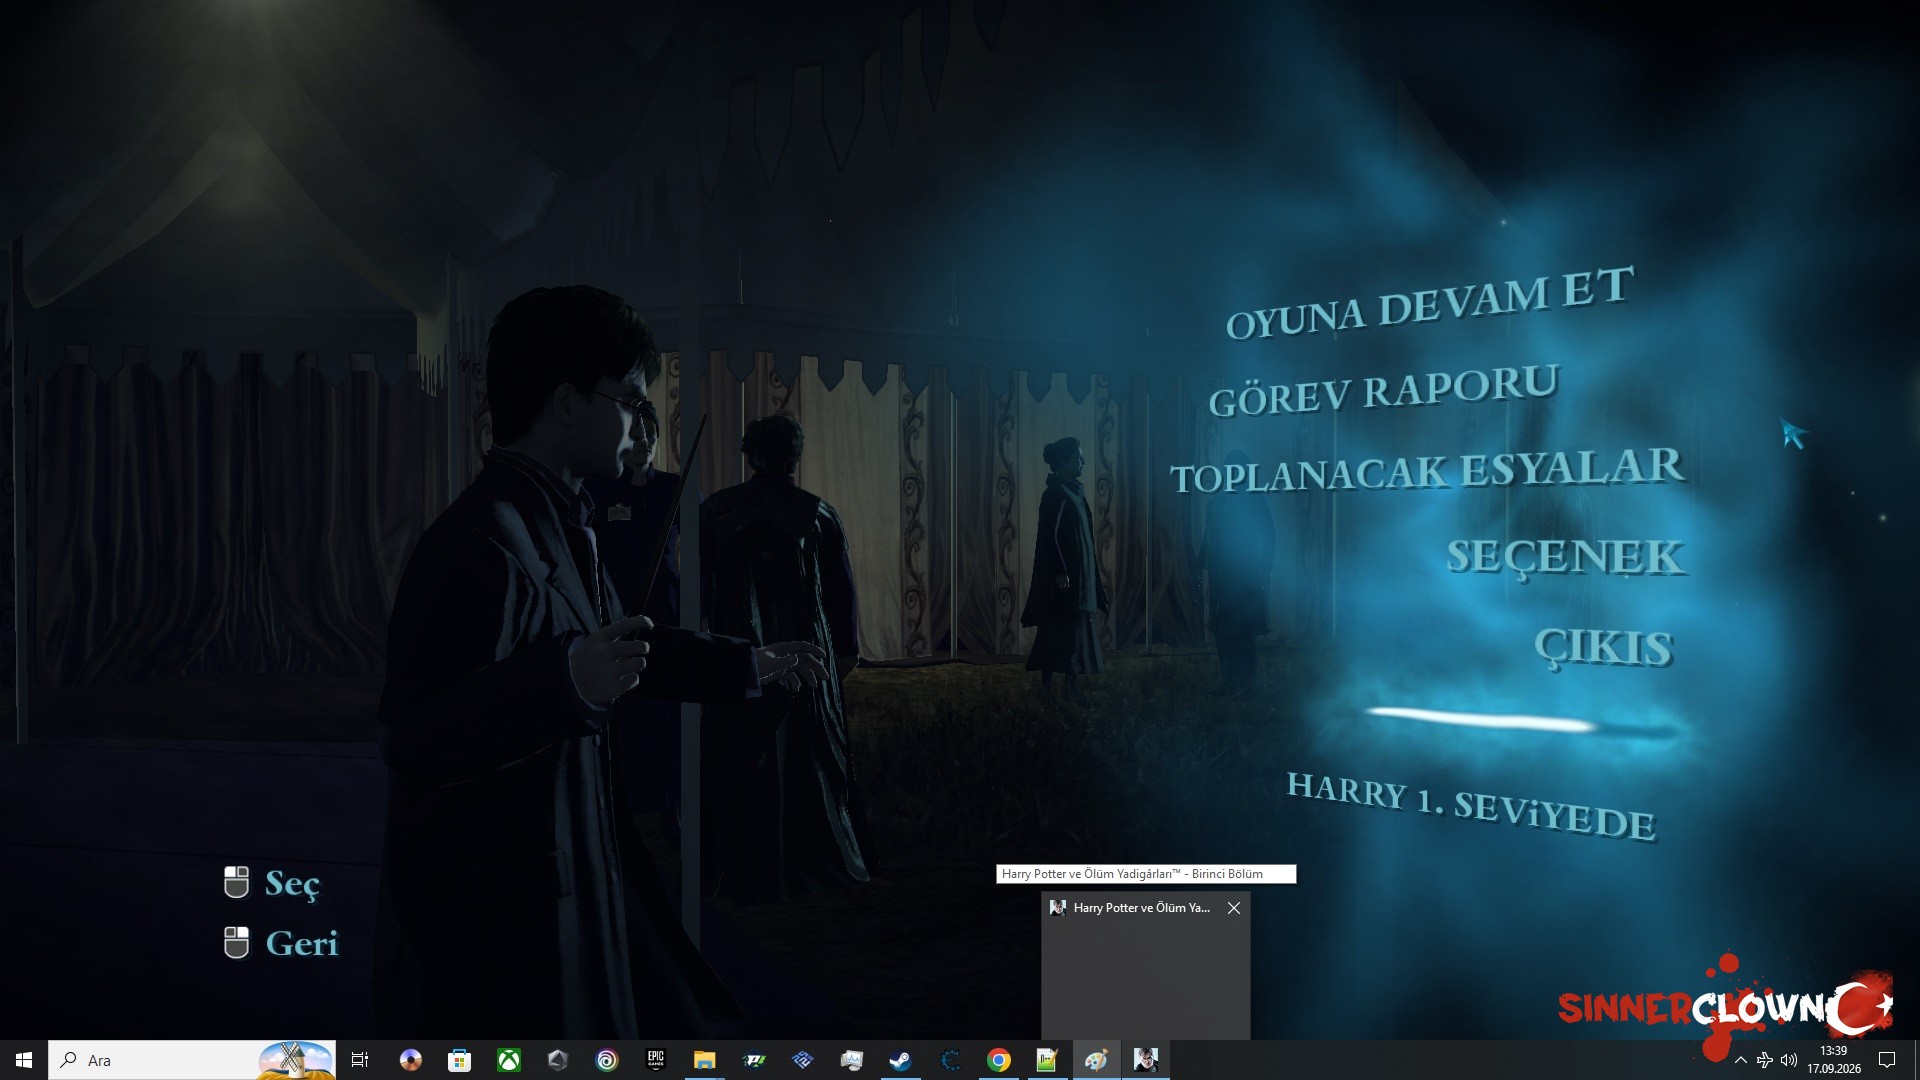
Task: Launch the disc-shaped media app icon
Action: tap(410, 1060)
